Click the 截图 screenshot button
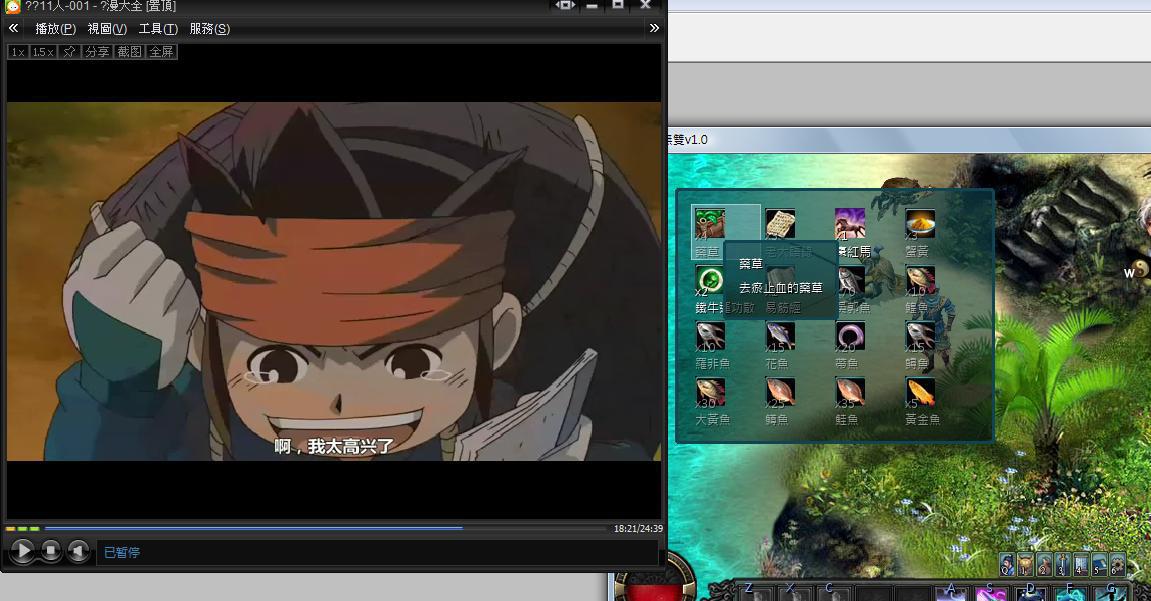Screen dimensions: 1151x601 [x=129, y=52]
